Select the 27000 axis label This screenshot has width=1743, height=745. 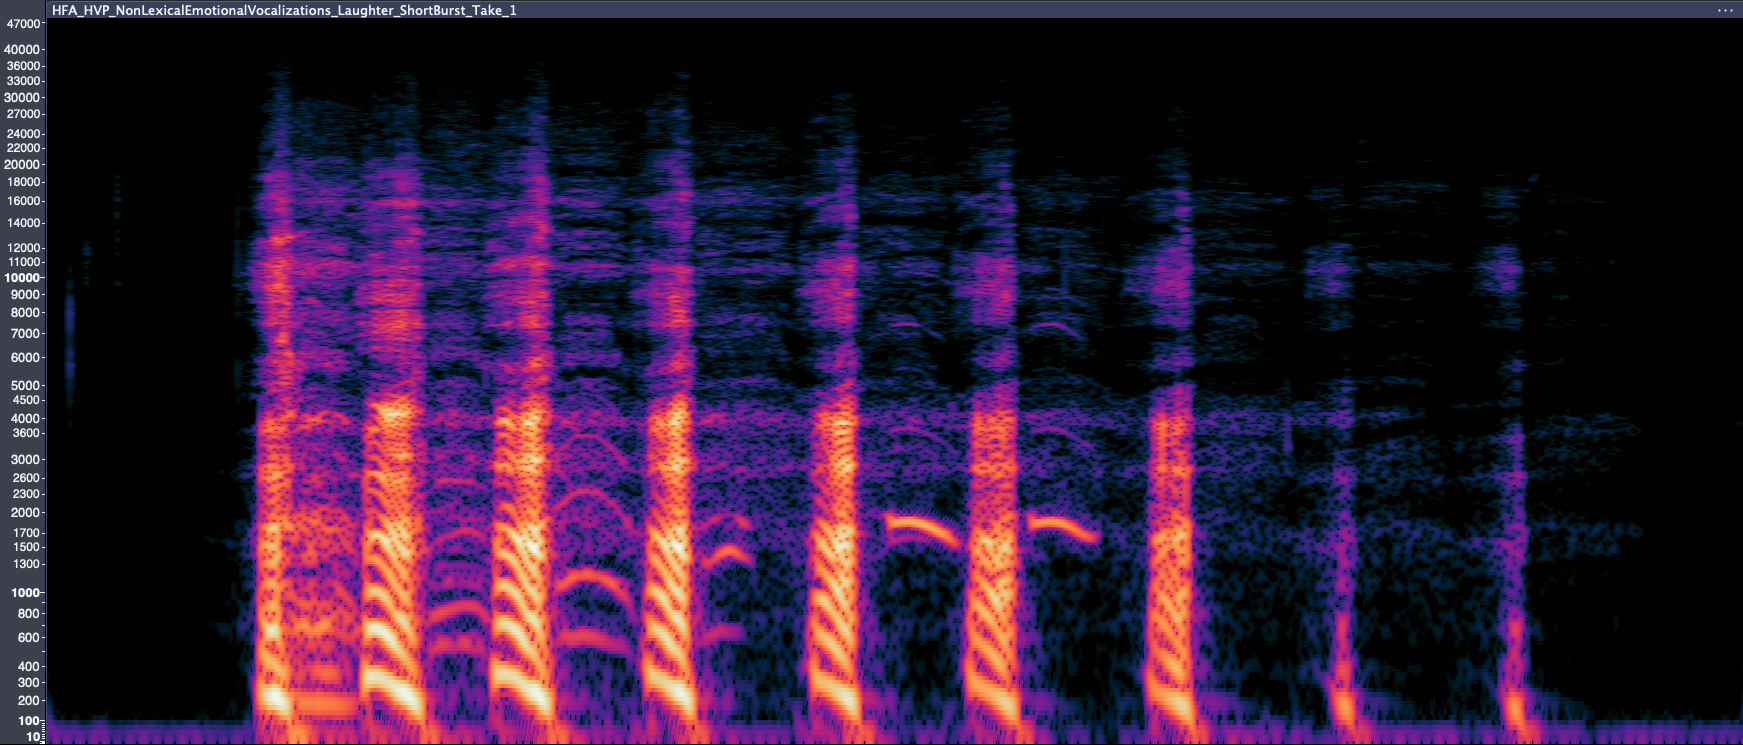click(x=23, y=114)
